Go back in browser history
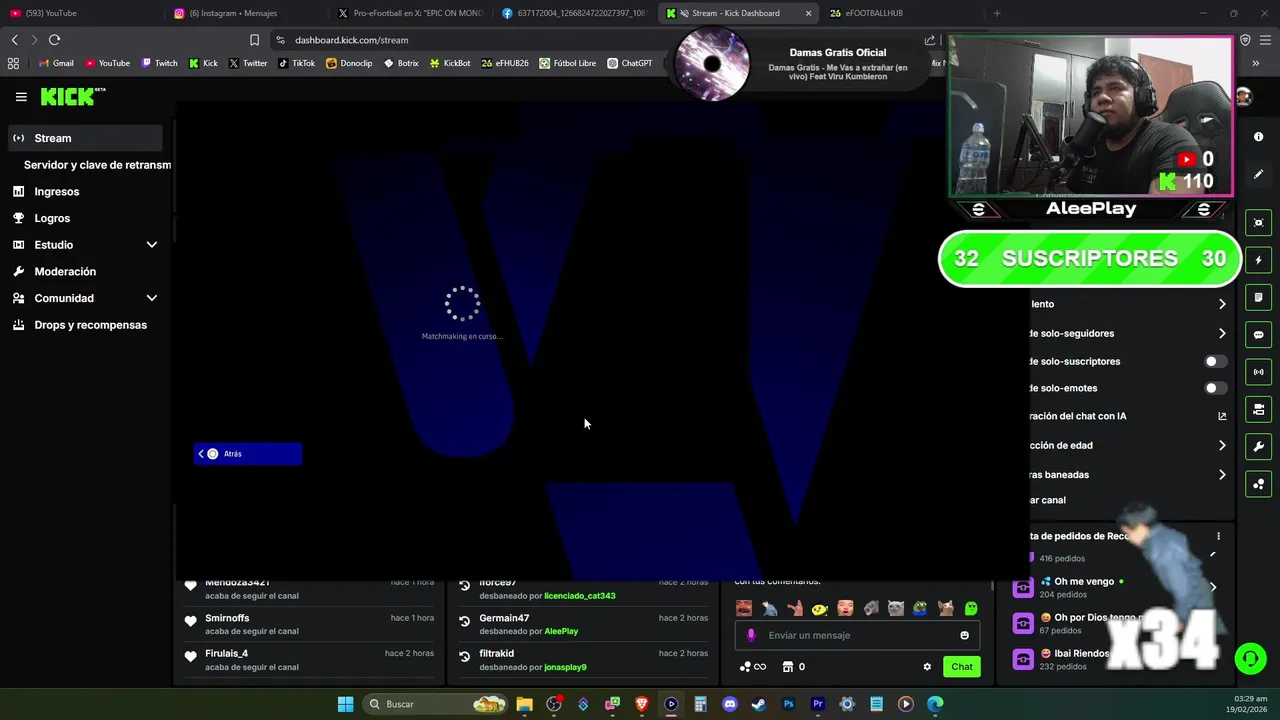This screenshot has width=1280, height=720. coord(14,40)
